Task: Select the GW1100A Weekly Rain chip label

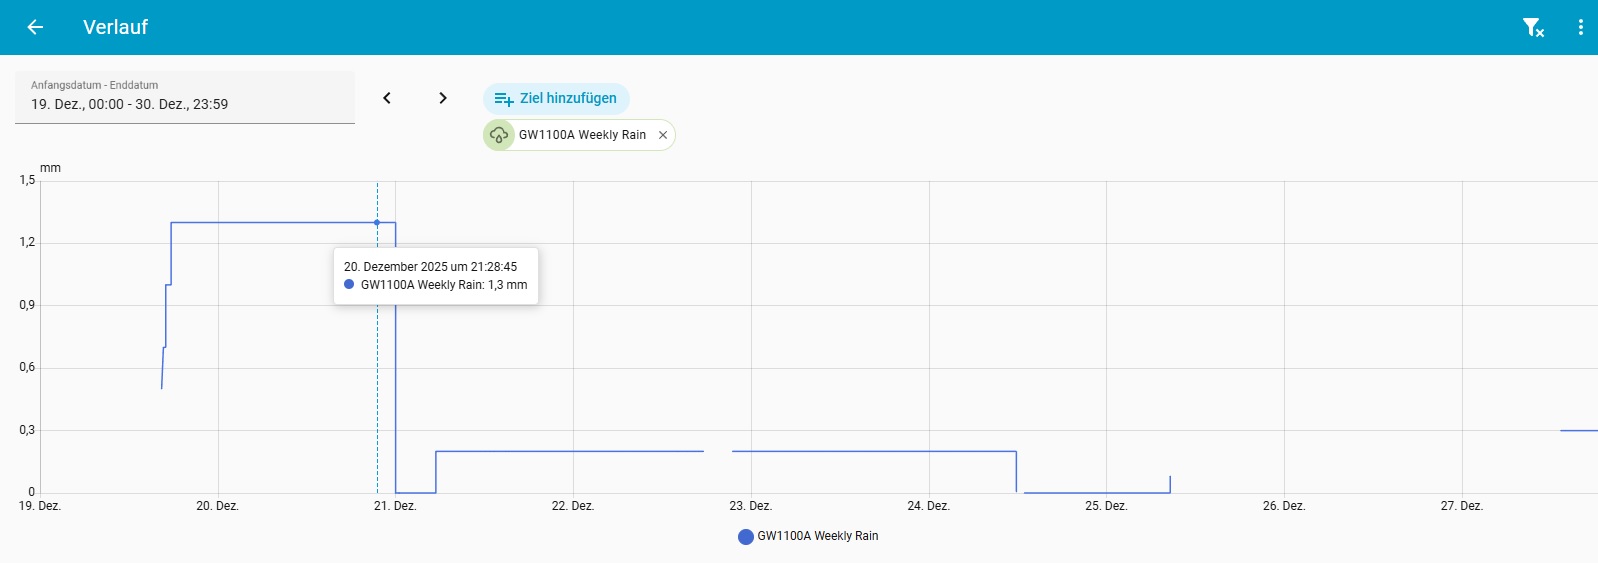Action: [x=582, y=135]
